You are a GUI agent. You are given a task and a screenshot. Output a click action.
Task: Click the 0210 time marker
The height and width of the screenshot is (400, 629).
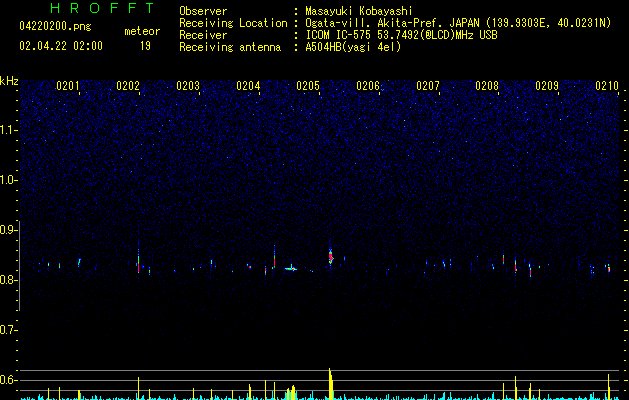(x=607, y=86)
